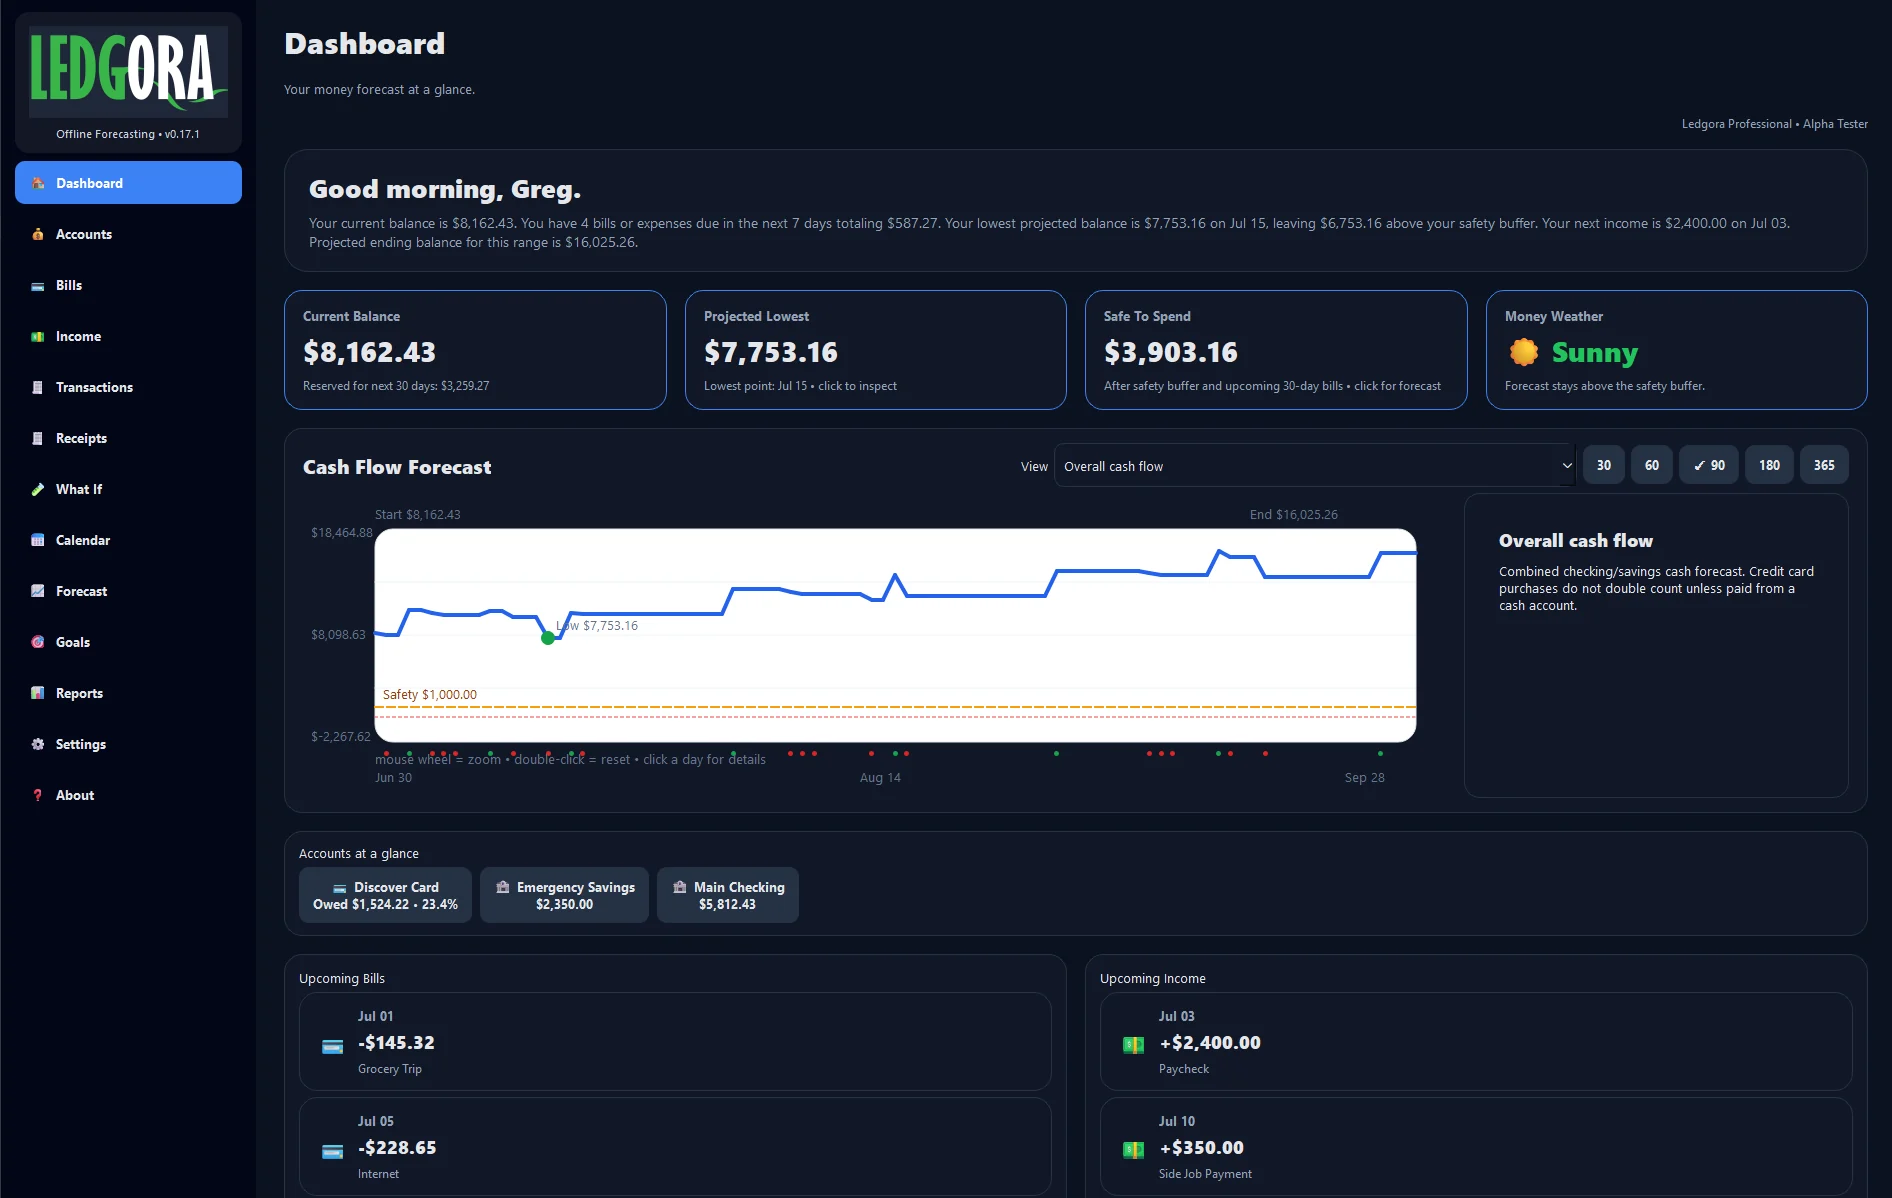This screenshot has height=1198, width=1892.
Task: Click the Sep 28 axis date label
Action: coord(1364,778)
